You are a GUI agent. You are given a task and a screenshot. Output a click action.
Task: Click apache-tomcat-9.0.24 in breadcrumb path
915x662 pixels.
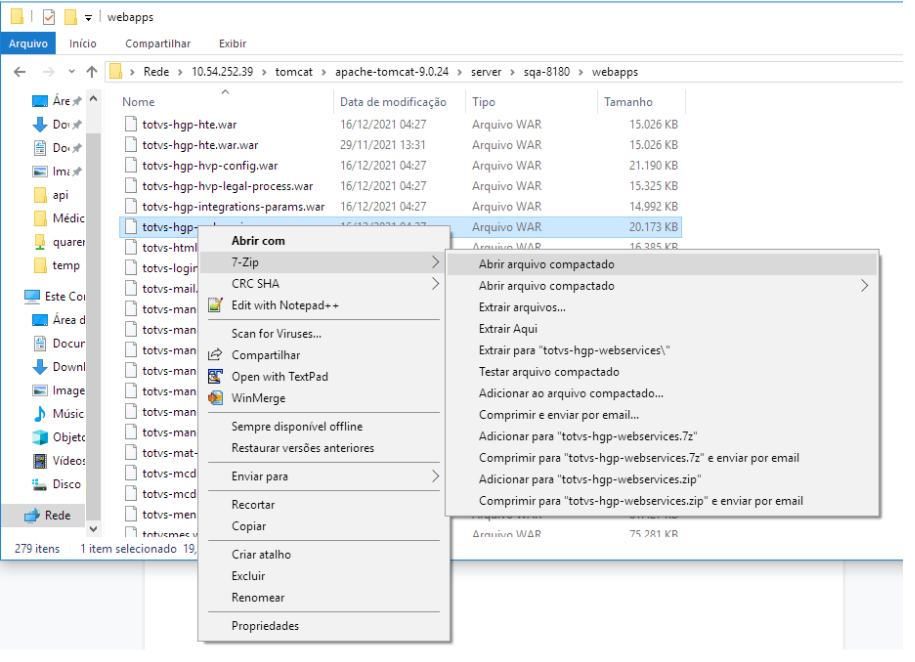point(392,72)
